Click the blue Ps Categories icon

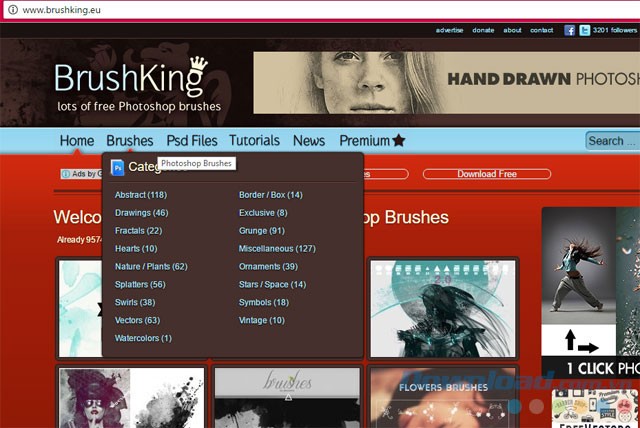[118, 167]
